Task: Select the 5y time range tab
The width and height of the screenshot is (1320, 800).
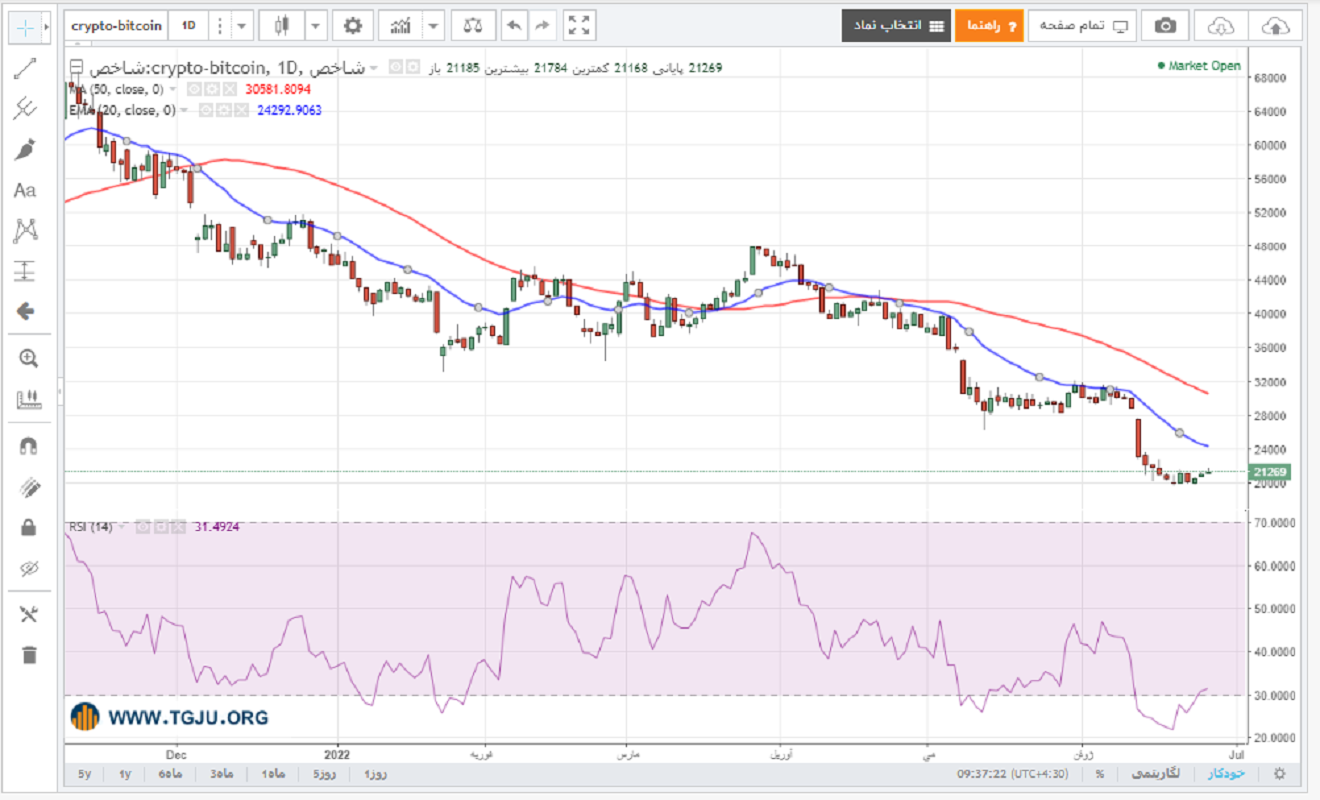Action: pyautogui.click(x=84, y=774)
